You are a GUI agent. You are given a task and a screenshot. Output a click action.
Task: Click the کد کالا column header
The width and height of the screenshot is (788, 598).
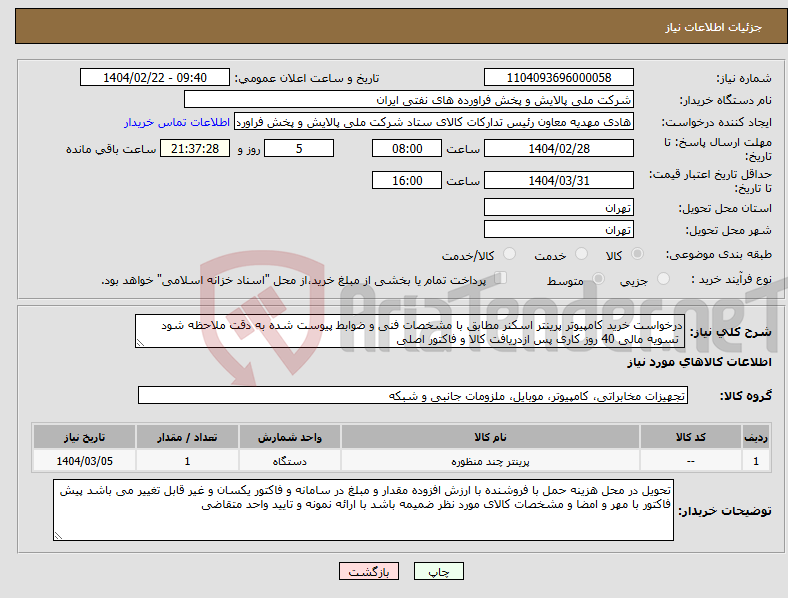[691, 437]
